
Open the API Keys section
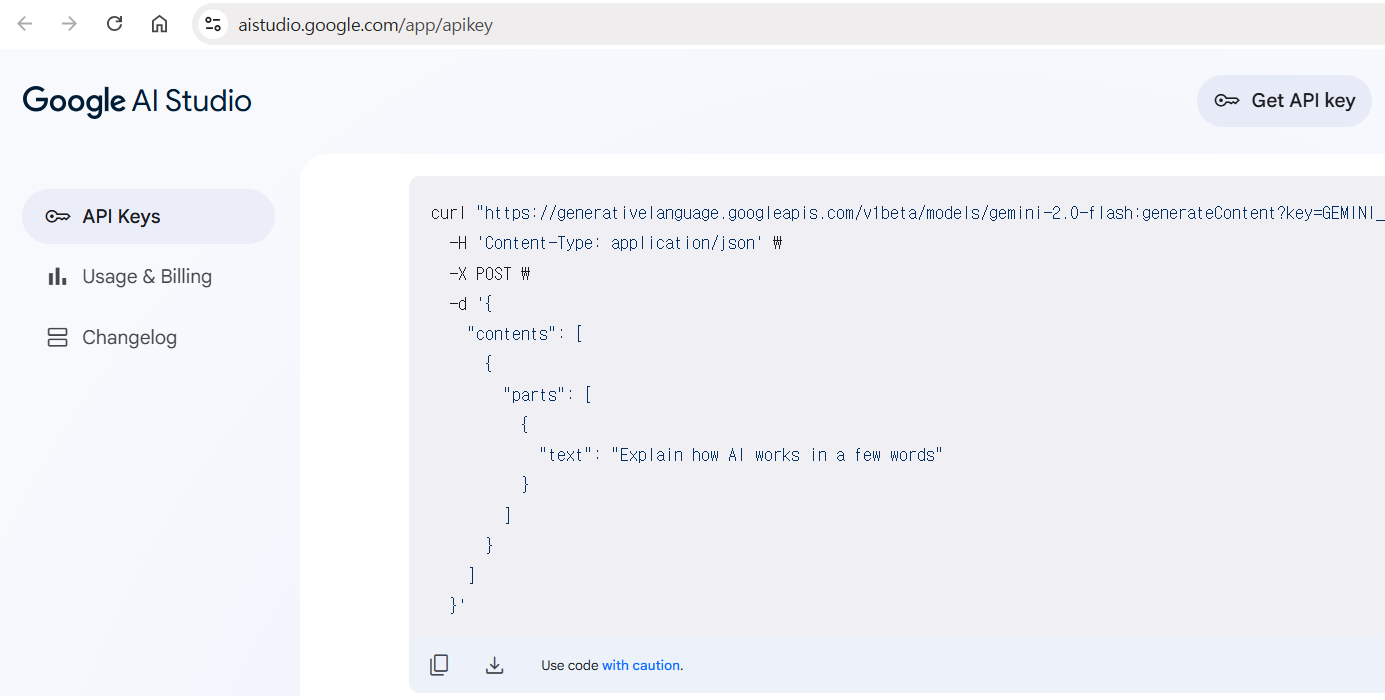(148, 217)
